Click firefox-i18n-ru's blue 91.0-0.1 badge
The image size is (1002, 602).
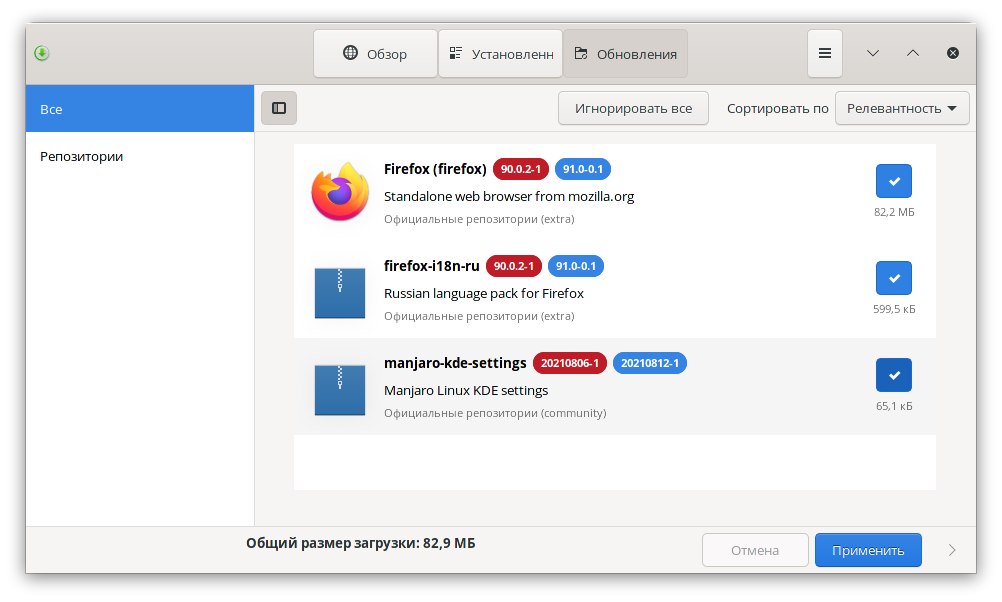coord(576,266)
